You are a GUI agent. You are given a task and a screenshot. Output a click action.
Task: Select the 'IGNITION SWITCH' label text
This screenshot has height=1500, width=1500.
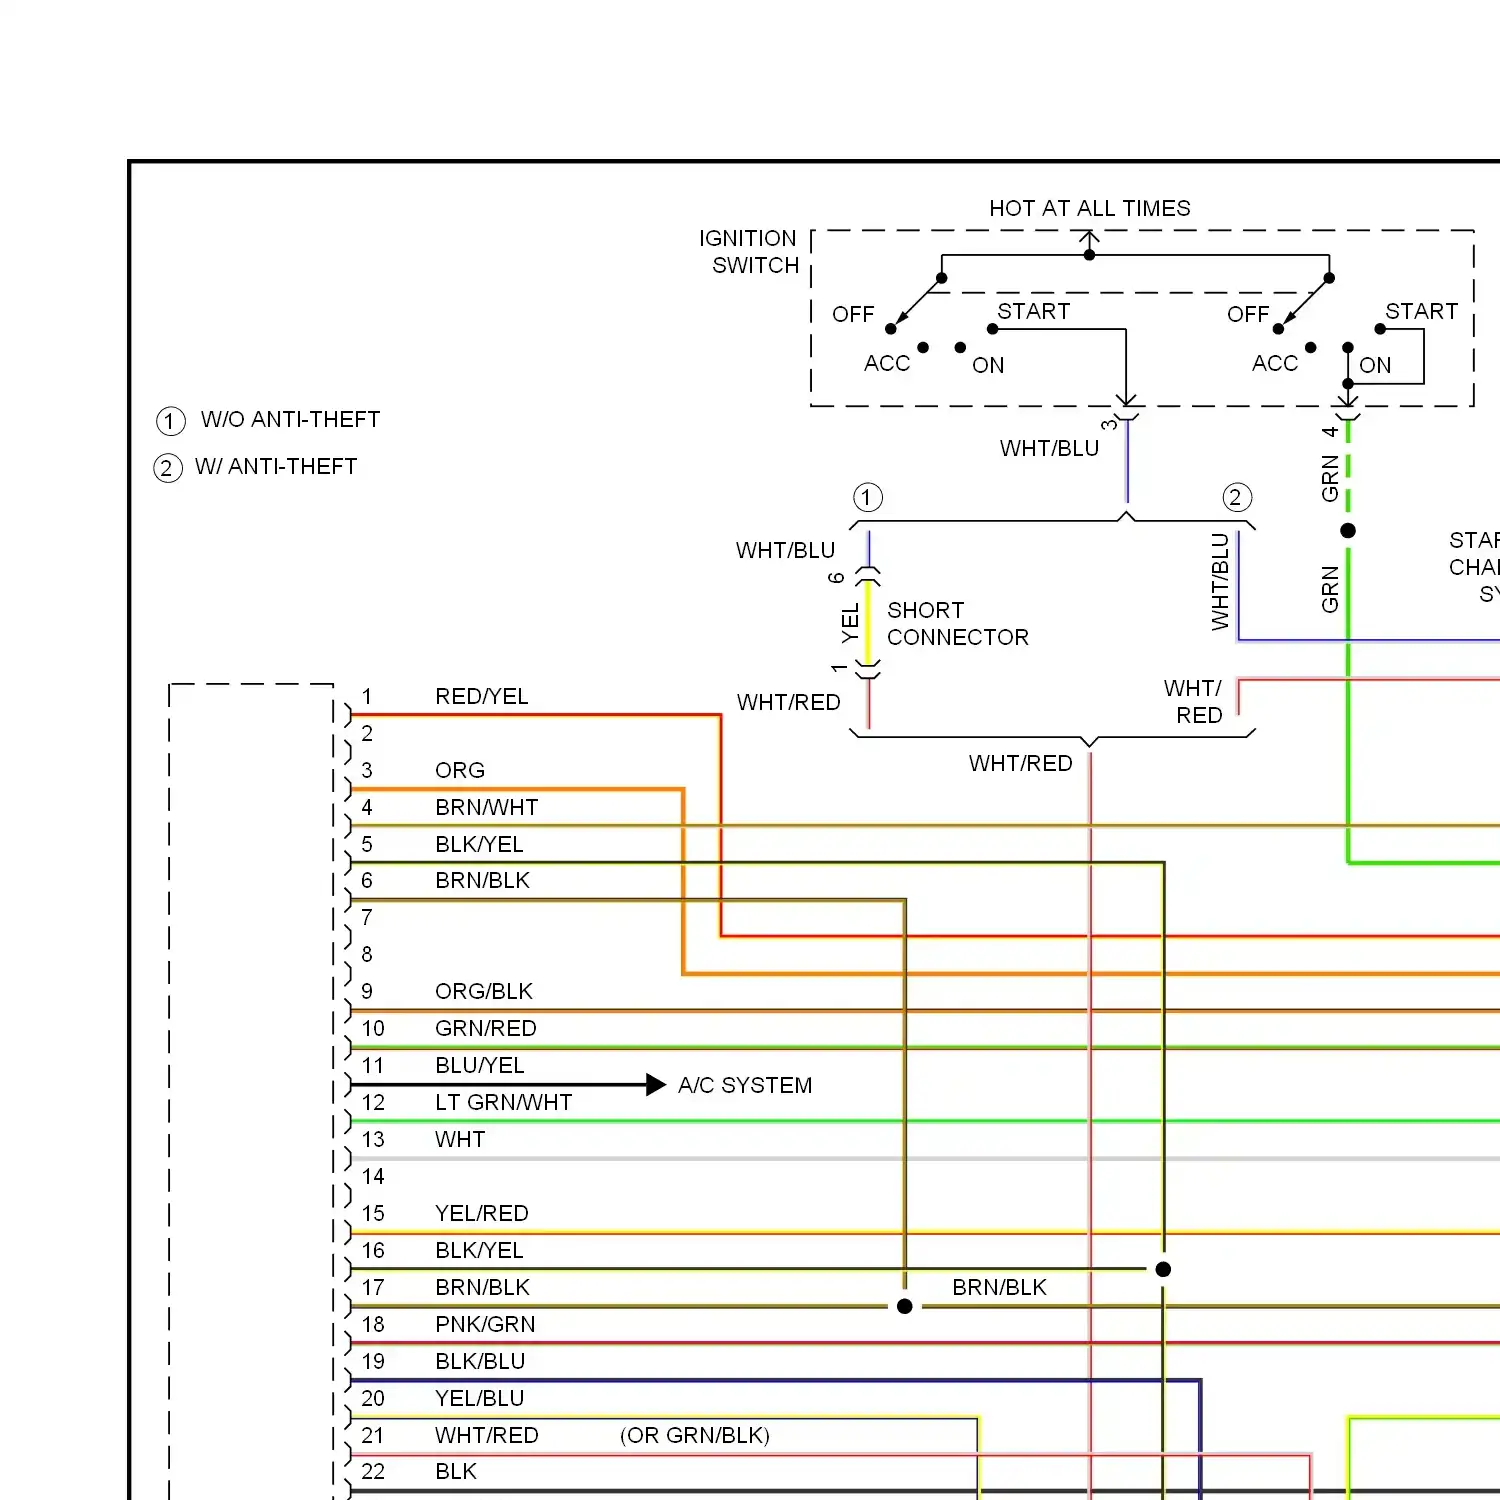pyautogui.click(x=748, y=252)
